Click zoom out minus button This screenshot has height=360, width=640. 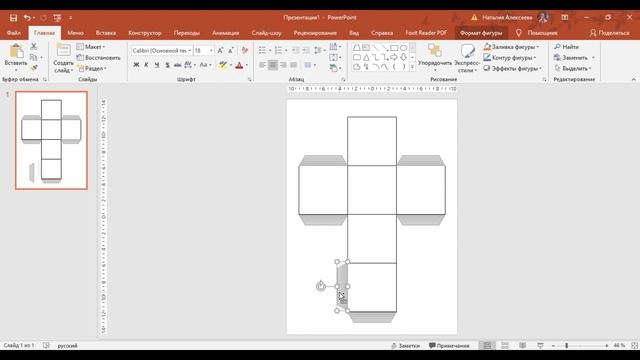click(x=553, y=346)
